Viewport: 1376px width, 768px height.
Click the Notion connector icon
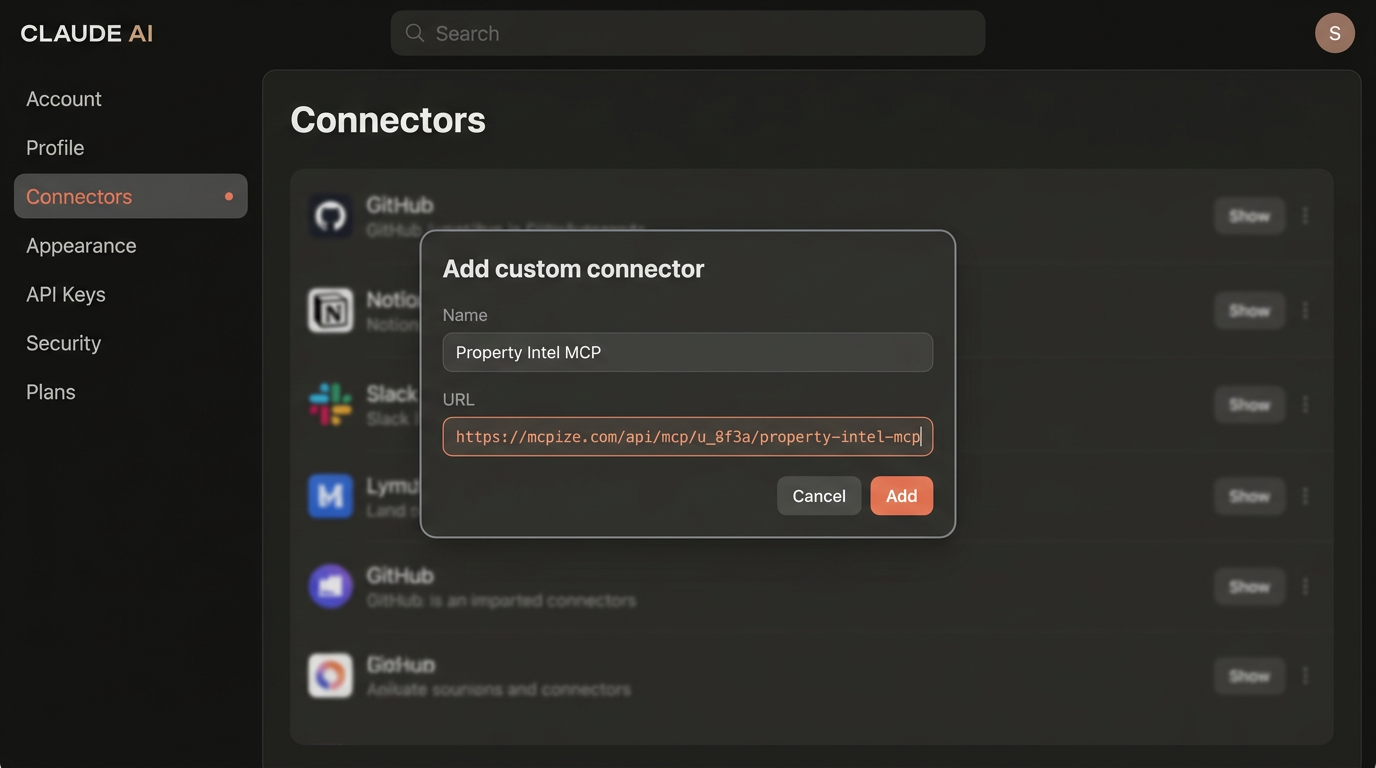pyautogui.click(x=330, y=310)
